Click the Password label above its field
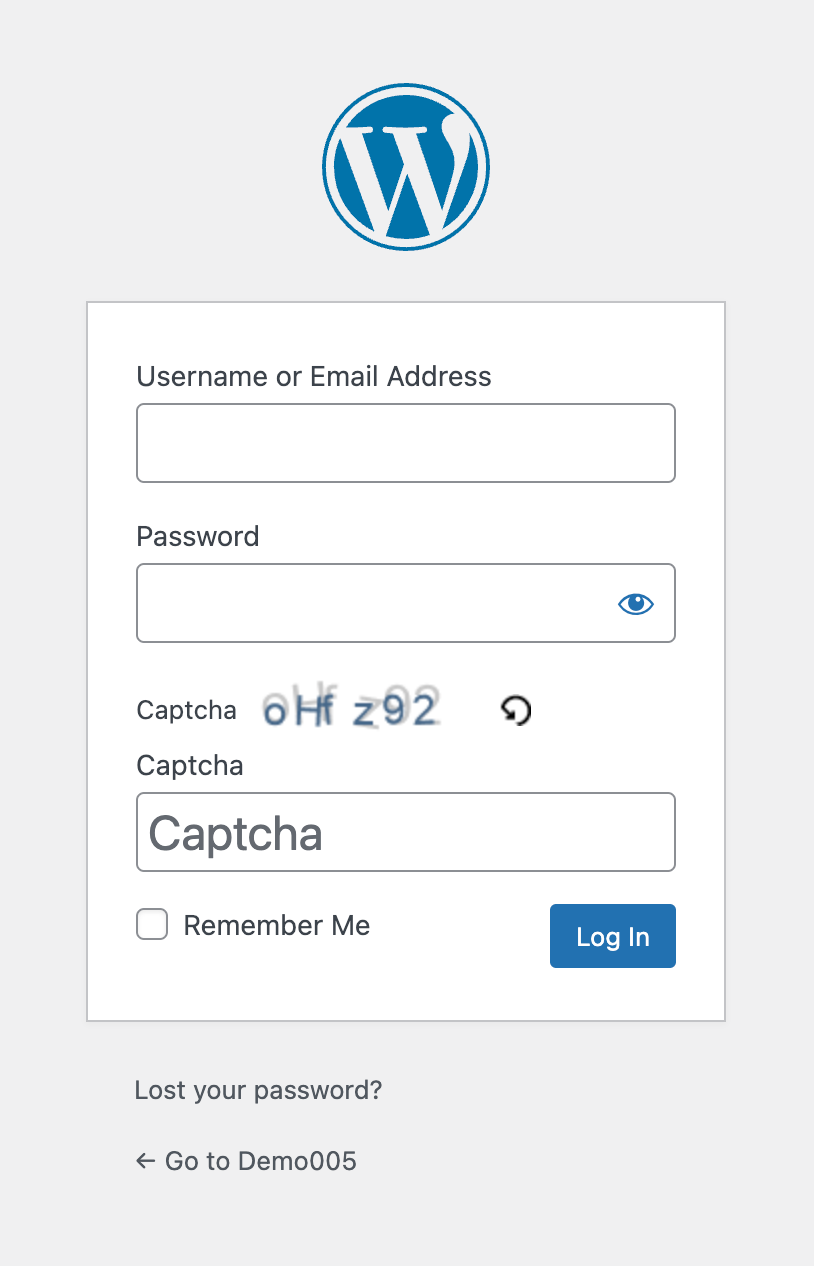Screen dimensions: 814x1266 pos(198,536)
